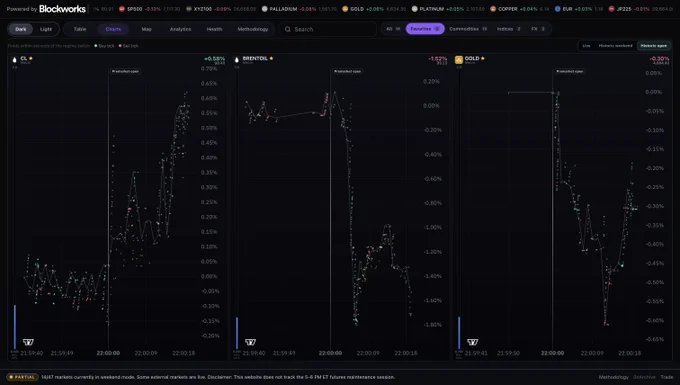This screenshot has width=680, height=385.
Task: Click the PALLADIUM ticker name
Action: tap(283, 9)
